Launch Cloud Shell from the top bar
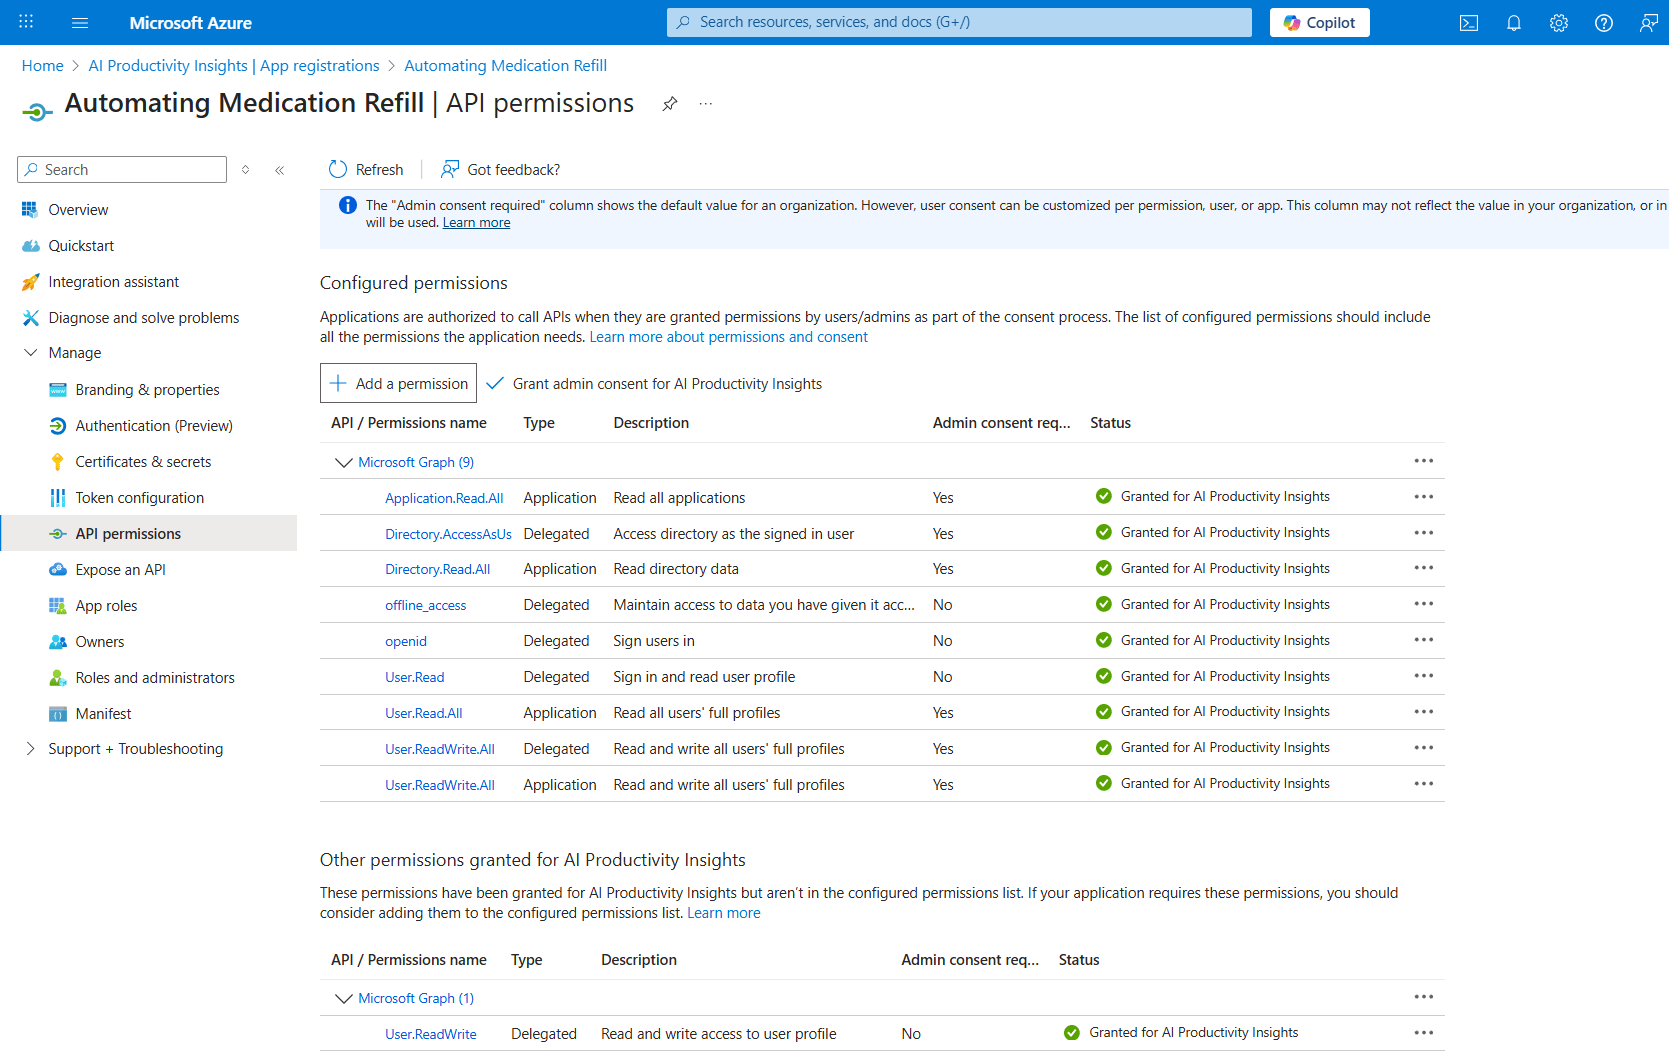The height and width of the screenshot is (1061, 1669). pos(1469,22)
